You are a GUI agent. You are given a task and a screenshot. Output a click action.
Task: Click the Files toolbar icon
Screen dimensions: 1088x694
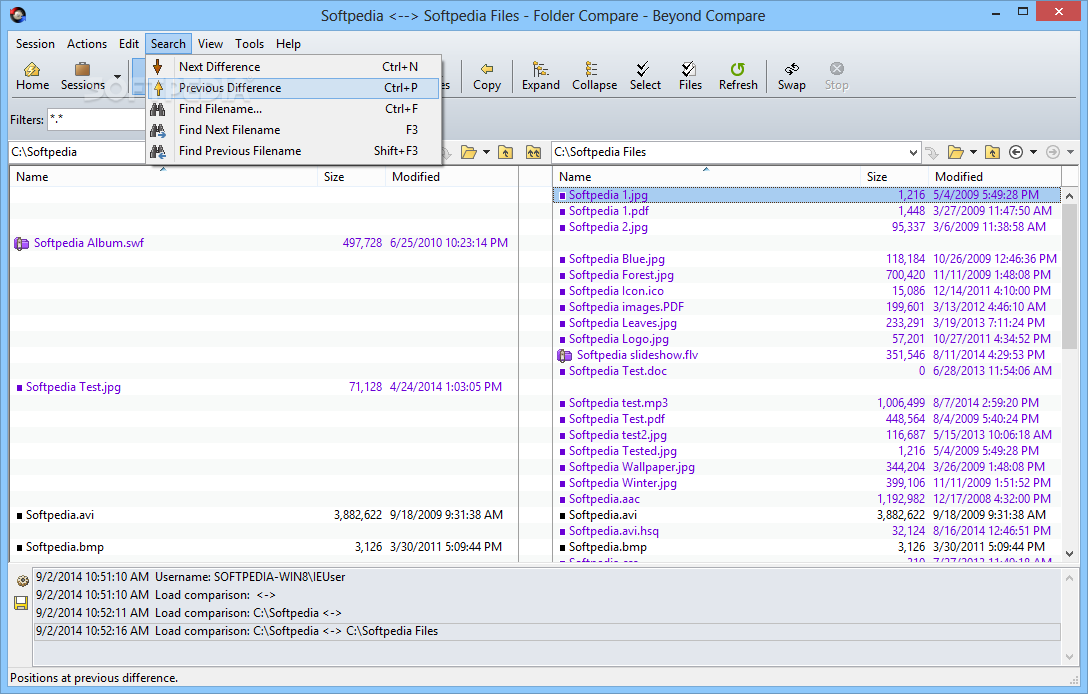(x=689, y=69)
